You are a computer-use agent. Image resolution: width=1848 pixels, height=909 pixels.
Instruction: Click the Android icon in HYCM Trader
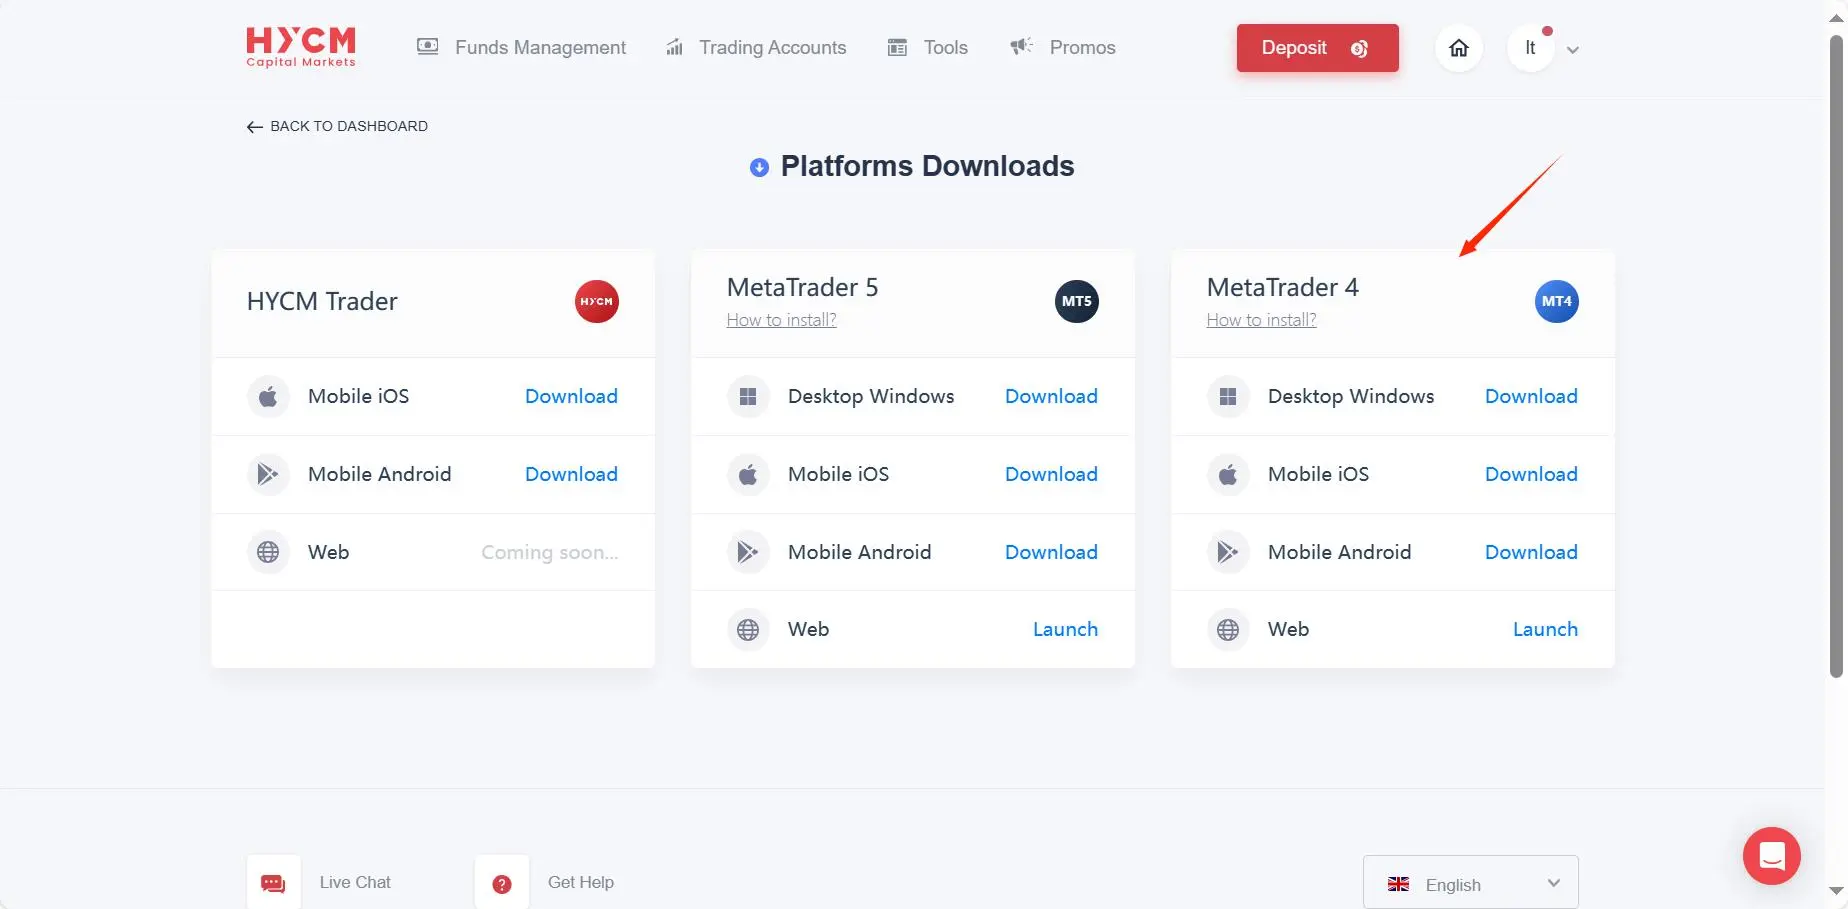pos(268,474)
